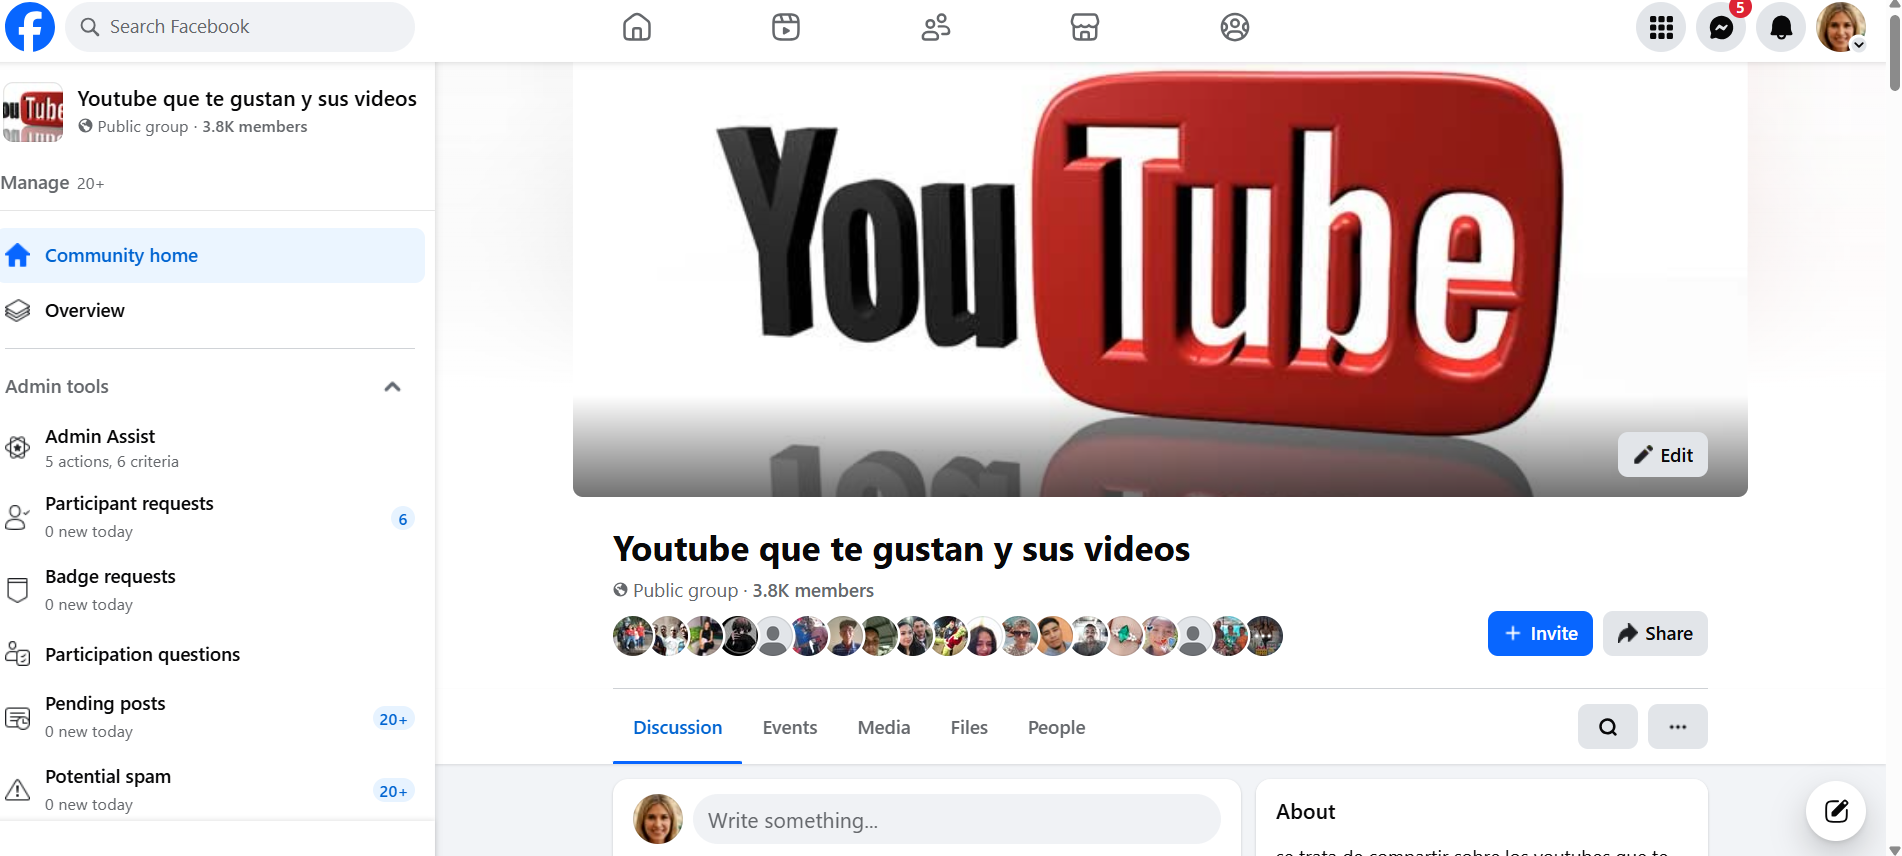Click the Search Facebook field
Viewport: 1902px width, 856px height.
(x=240, y=27)
